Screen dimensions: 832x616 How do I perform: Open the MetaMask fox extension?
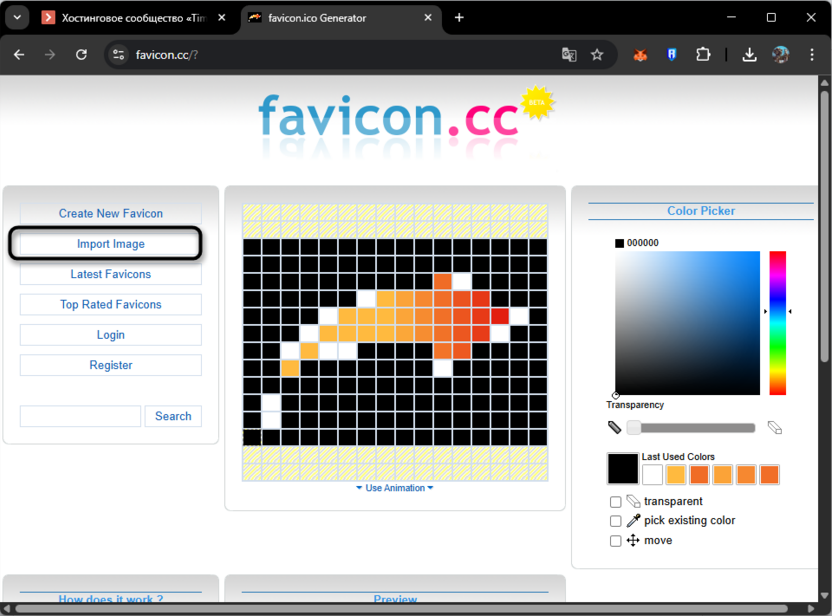(x=640, y=55)
